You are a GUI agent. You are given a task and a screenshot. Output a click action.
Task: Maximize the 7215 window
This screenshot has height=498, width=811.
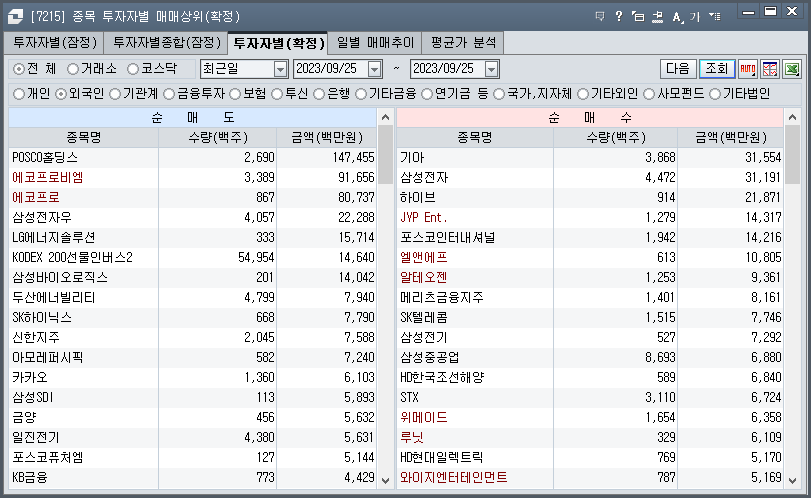coord(770,11)
